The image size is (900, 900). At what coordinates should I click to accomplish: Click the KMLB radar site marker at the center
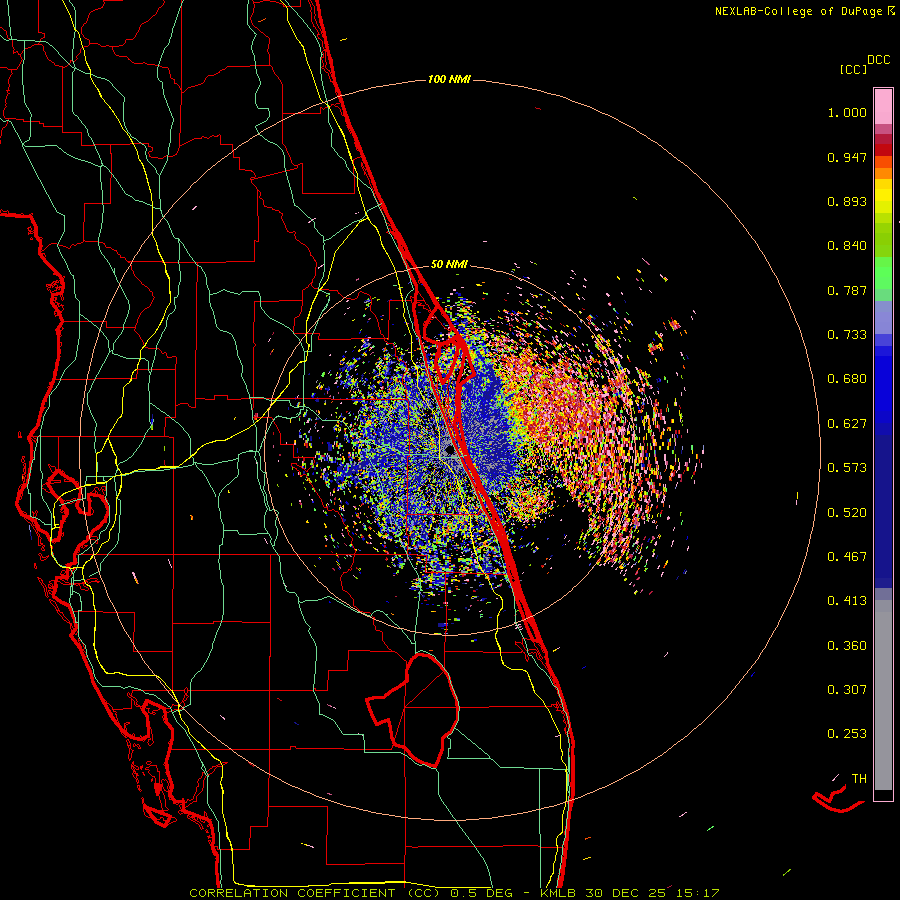(x=450, y=452)
